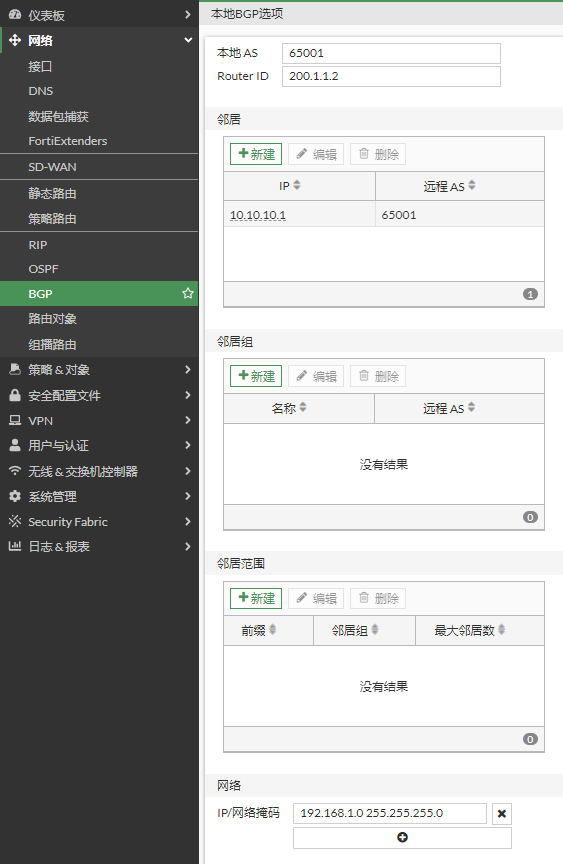The width and height of the screenshot is (563, 864).
Task: Expand Security Fabric submenu chevron
Action: 188,521
